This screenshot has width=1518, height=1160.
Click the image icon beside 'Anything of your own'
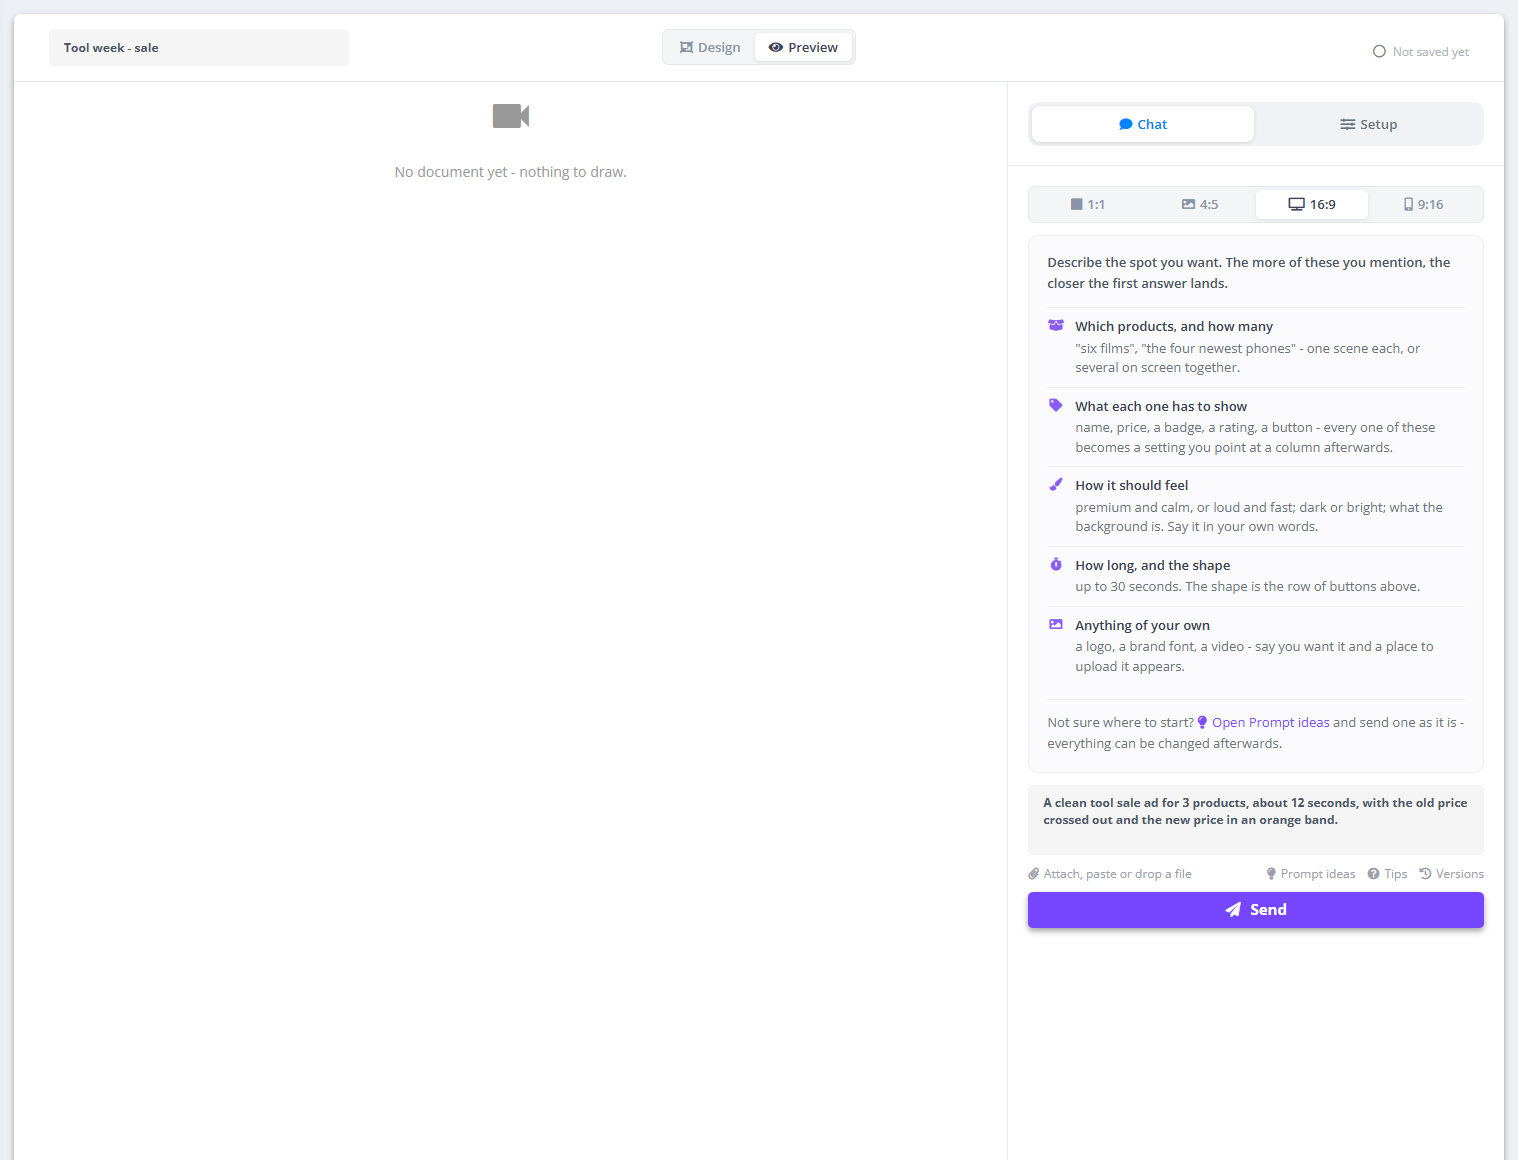[x=1055, y=624]
